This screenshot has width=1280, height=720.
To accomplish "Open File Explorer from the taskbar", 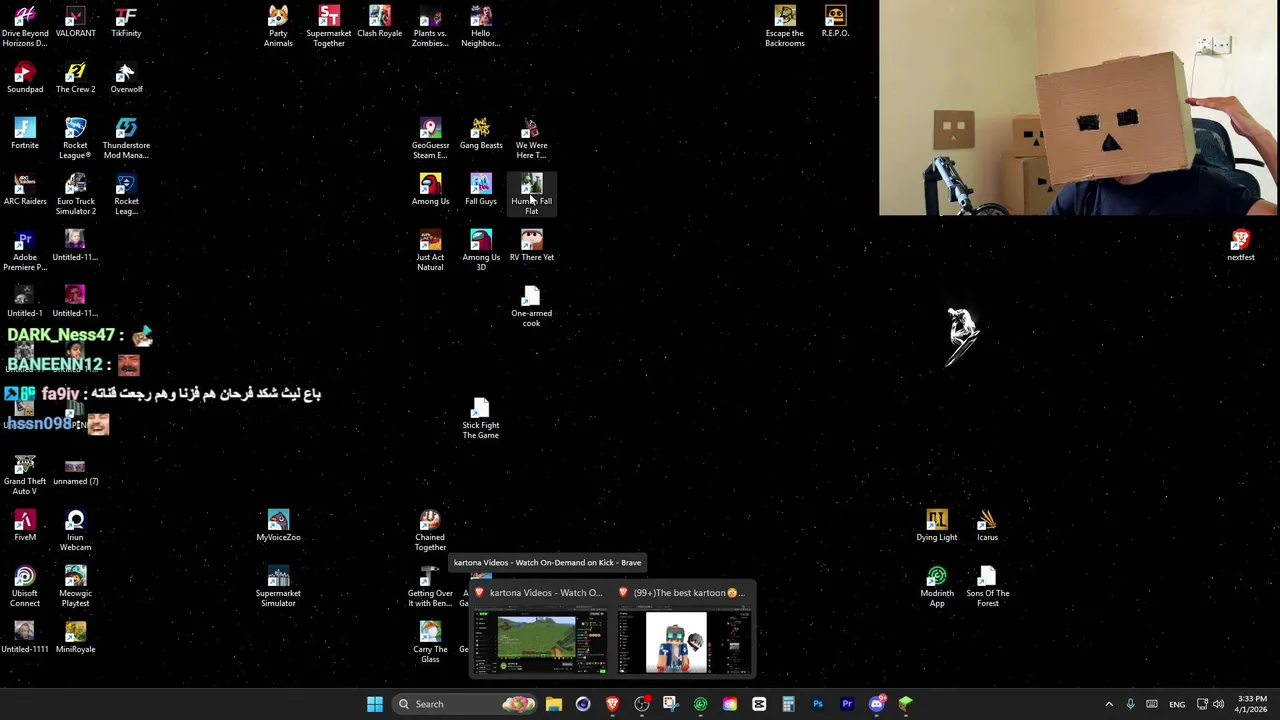I will 554,704.
